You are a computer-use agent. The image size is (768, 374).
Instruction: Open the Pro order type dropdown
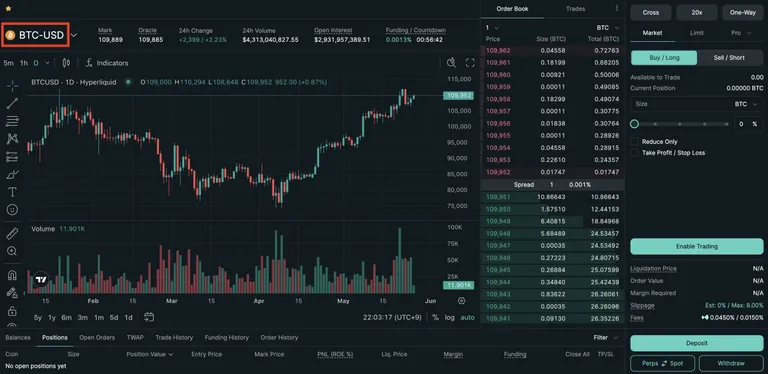[742, 33]
